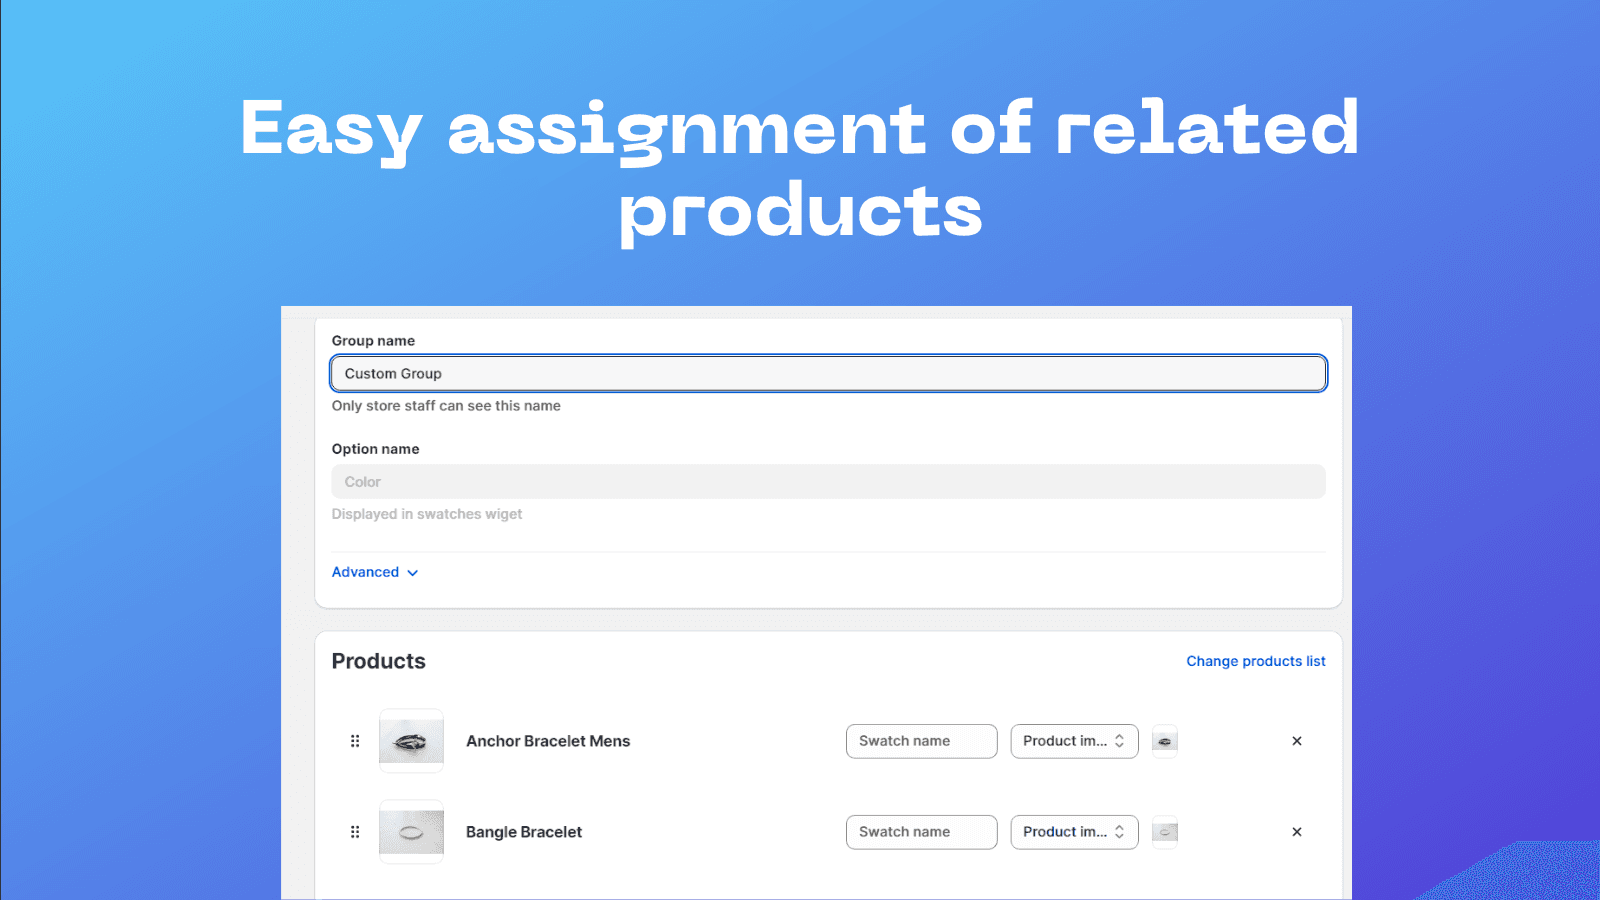Click the Swatch name field for Anchor Bracelet

pyautogui.click(x=921, y=741)
